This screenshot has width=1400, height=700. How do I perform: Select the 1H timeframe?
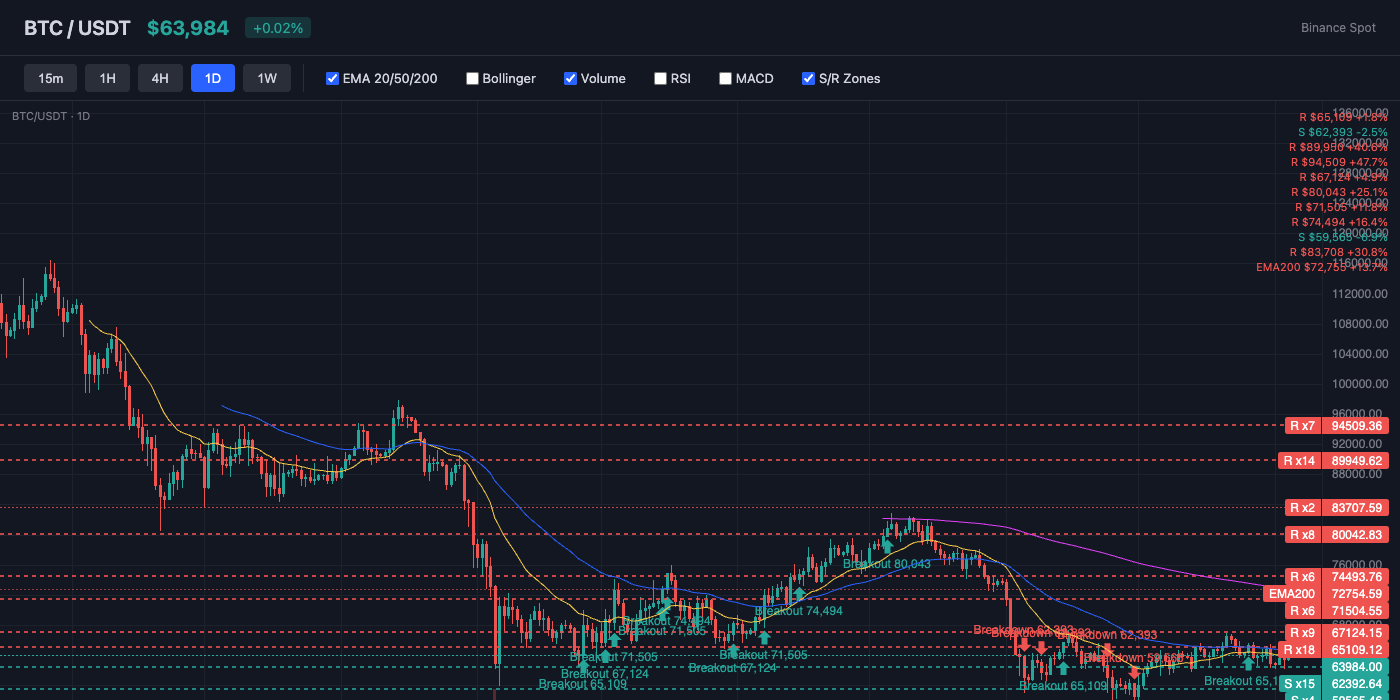pyautogui.click(x=107, y=78)
